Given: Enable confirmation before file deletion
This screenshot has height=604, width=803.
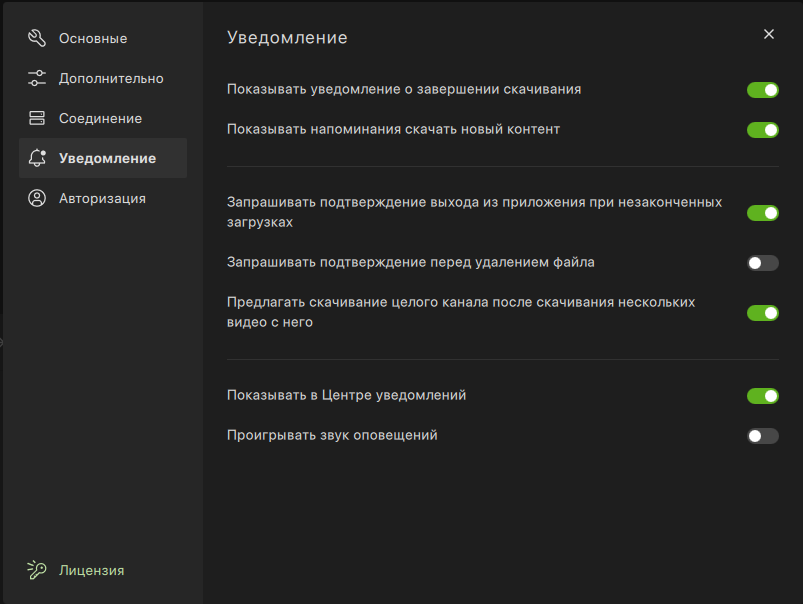Looking at the screenshot, I should pos(762,263).
